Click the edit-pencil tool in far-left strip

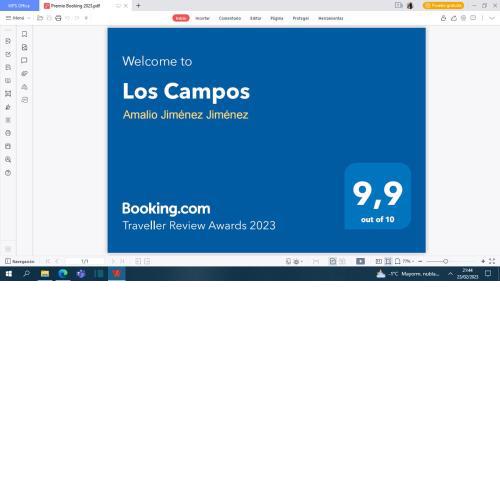click(x=8, y=54)
